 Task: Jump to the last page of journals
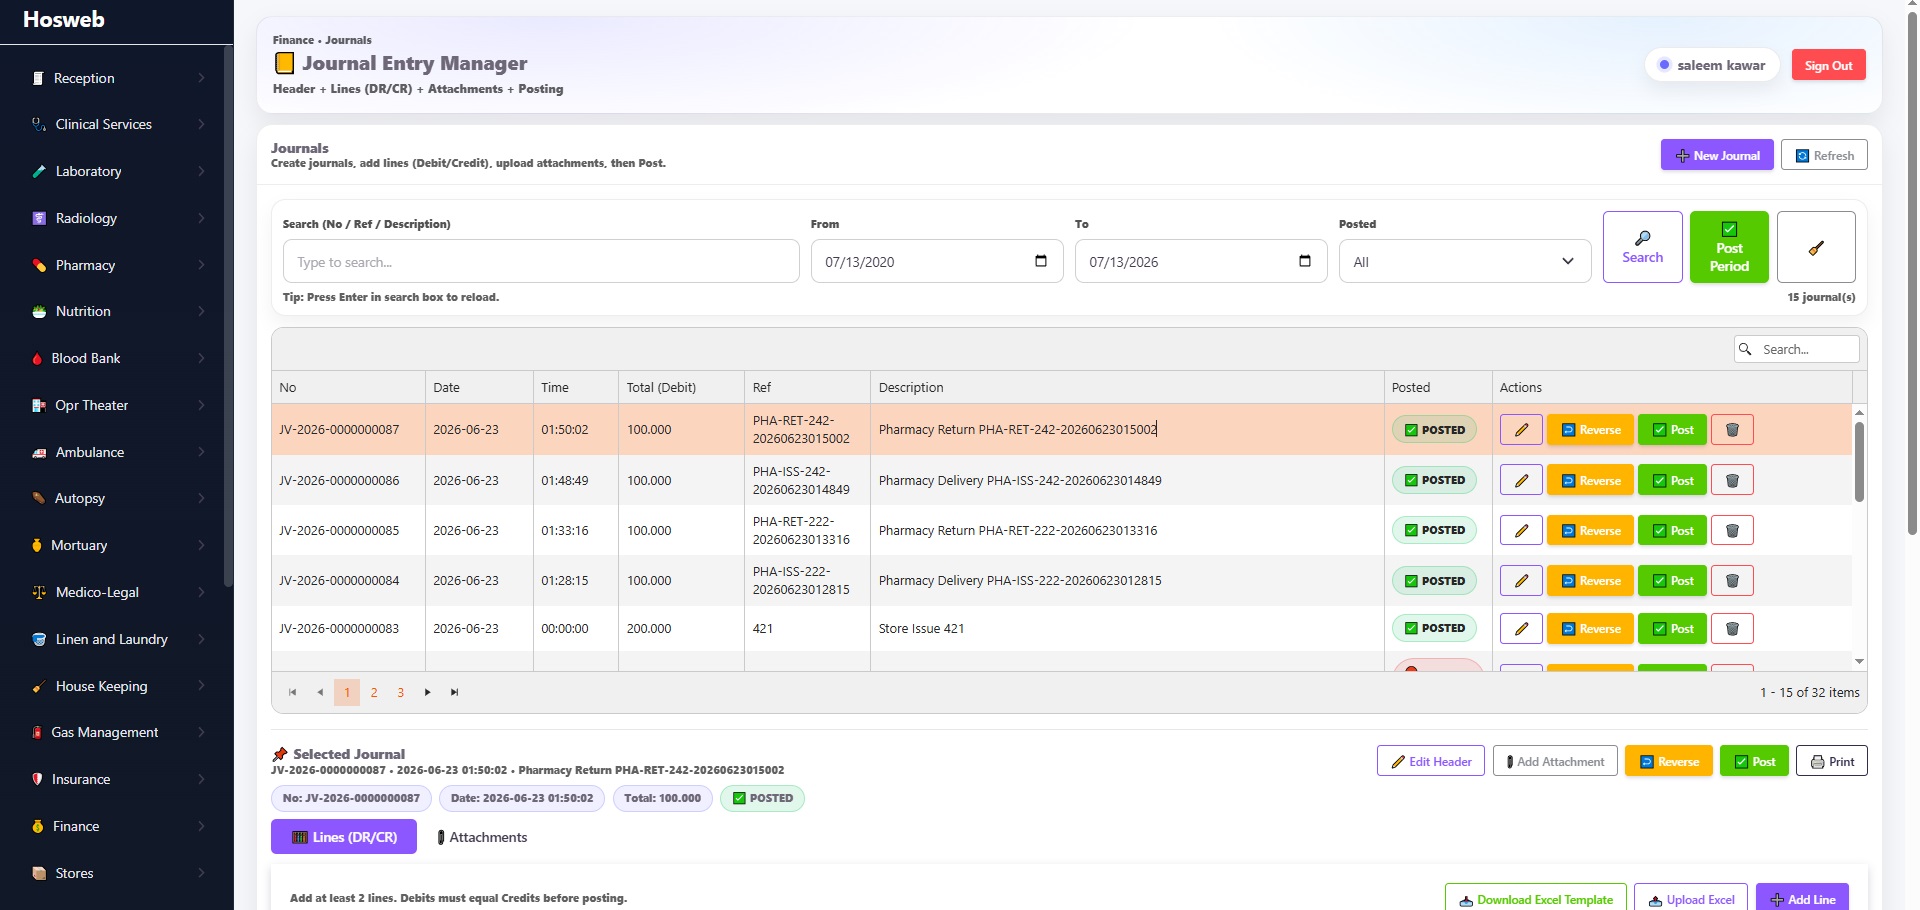tap(454, 692)
